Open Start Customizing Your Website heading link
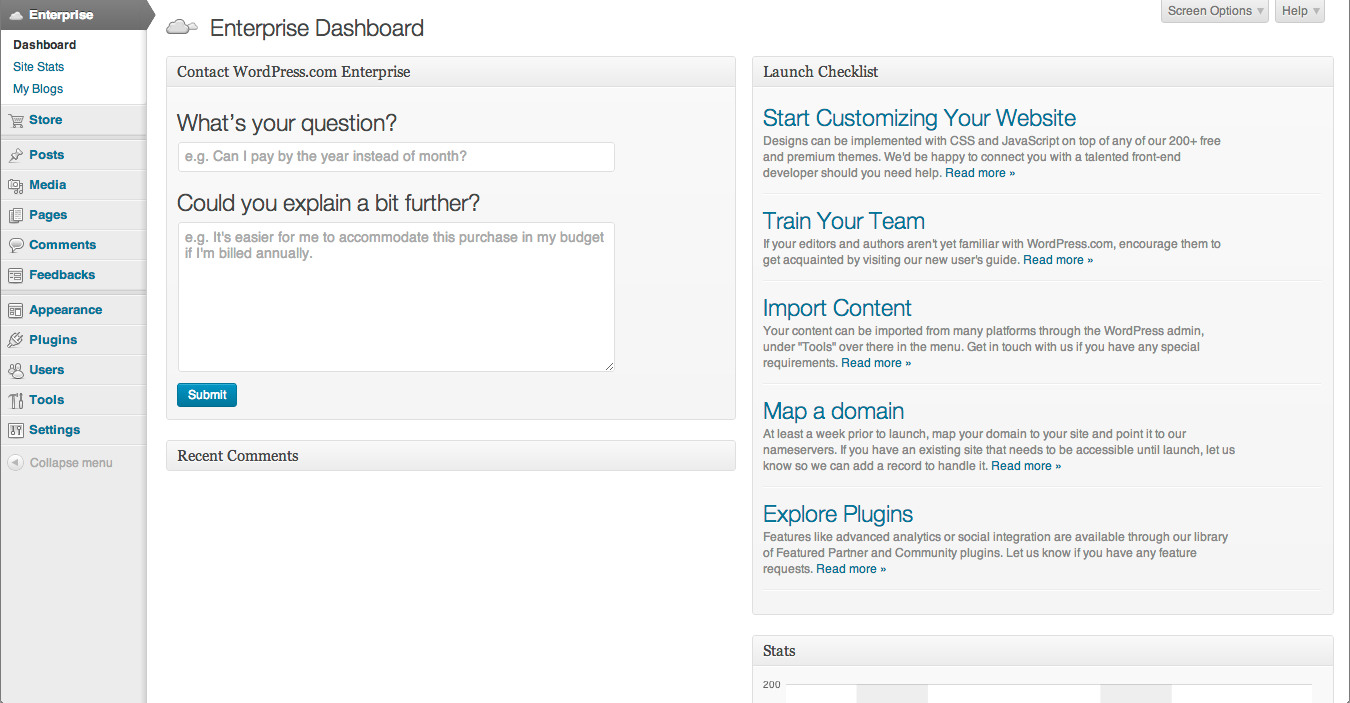The height and width of the screenshot is (703, 1350). click(919, 118)
